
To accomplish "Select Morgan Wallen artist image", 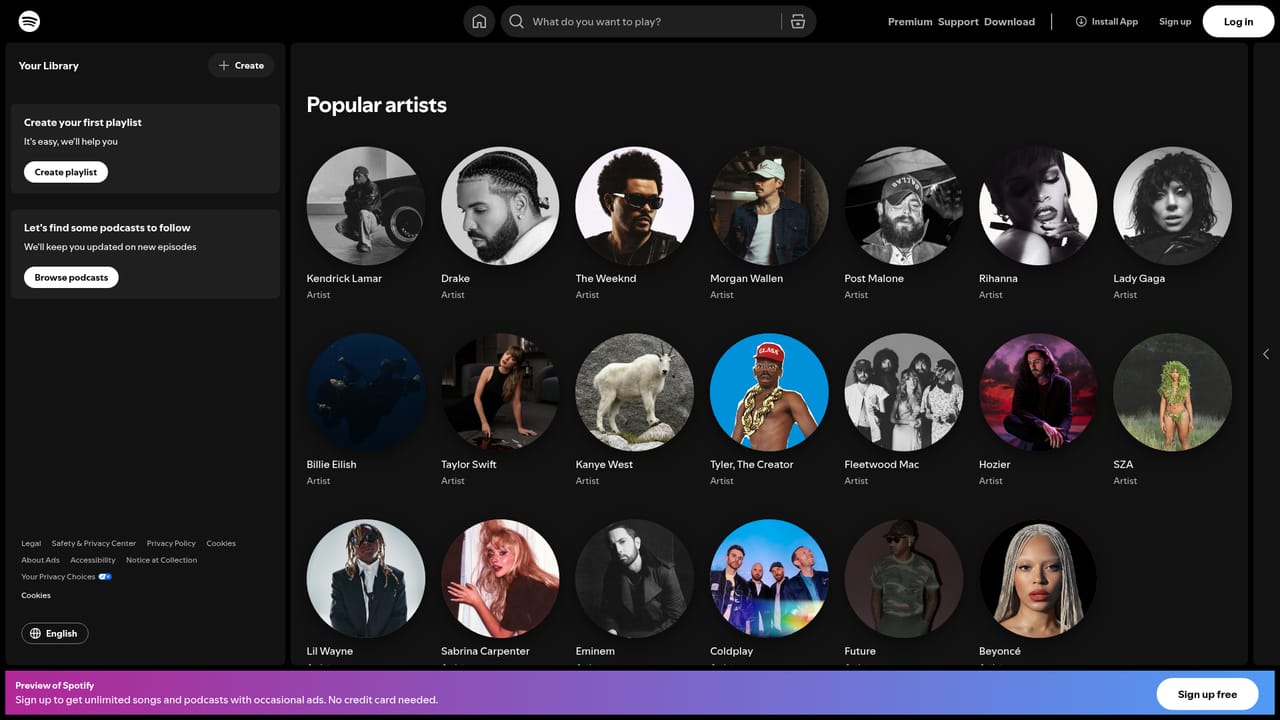I will tap(769, 206).
